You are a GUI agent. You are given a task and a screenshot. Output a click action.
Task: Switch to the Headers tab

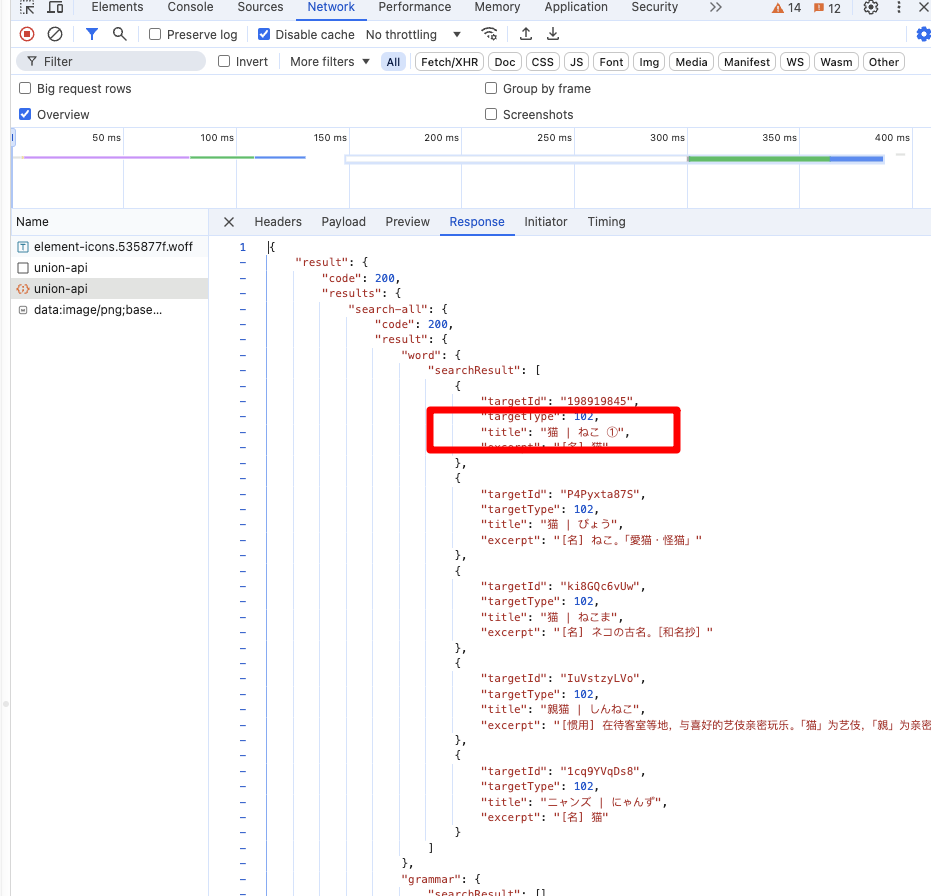(278, 222)
